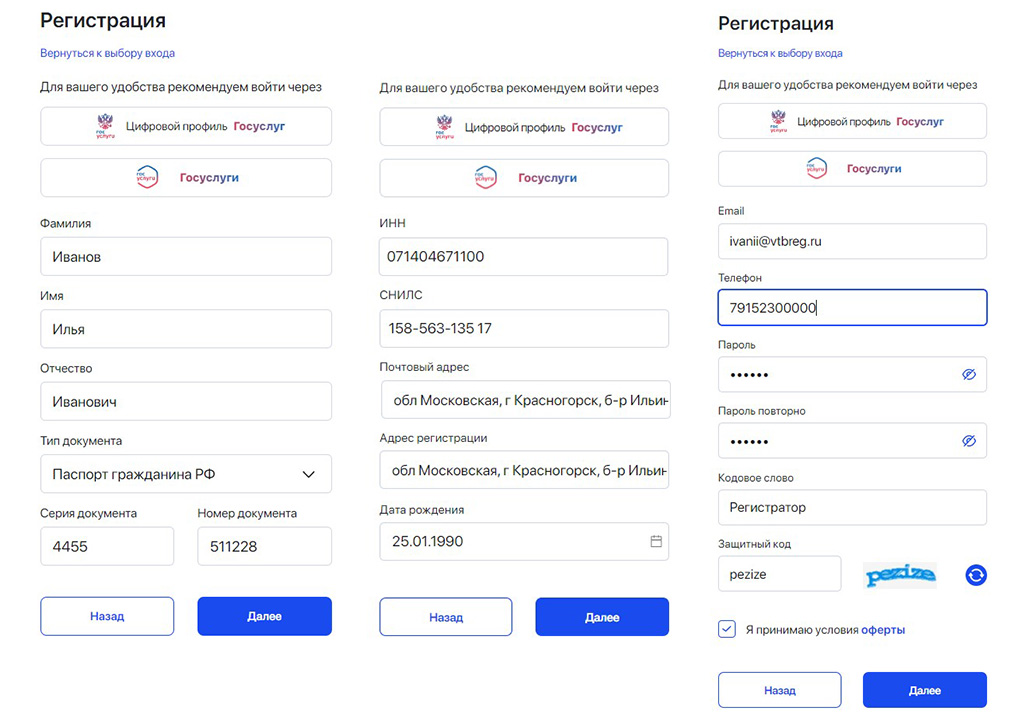Go back with Назад in middle form
Image resolution: width=1020 pixels, height=719 pixels.
pos(446,617)
